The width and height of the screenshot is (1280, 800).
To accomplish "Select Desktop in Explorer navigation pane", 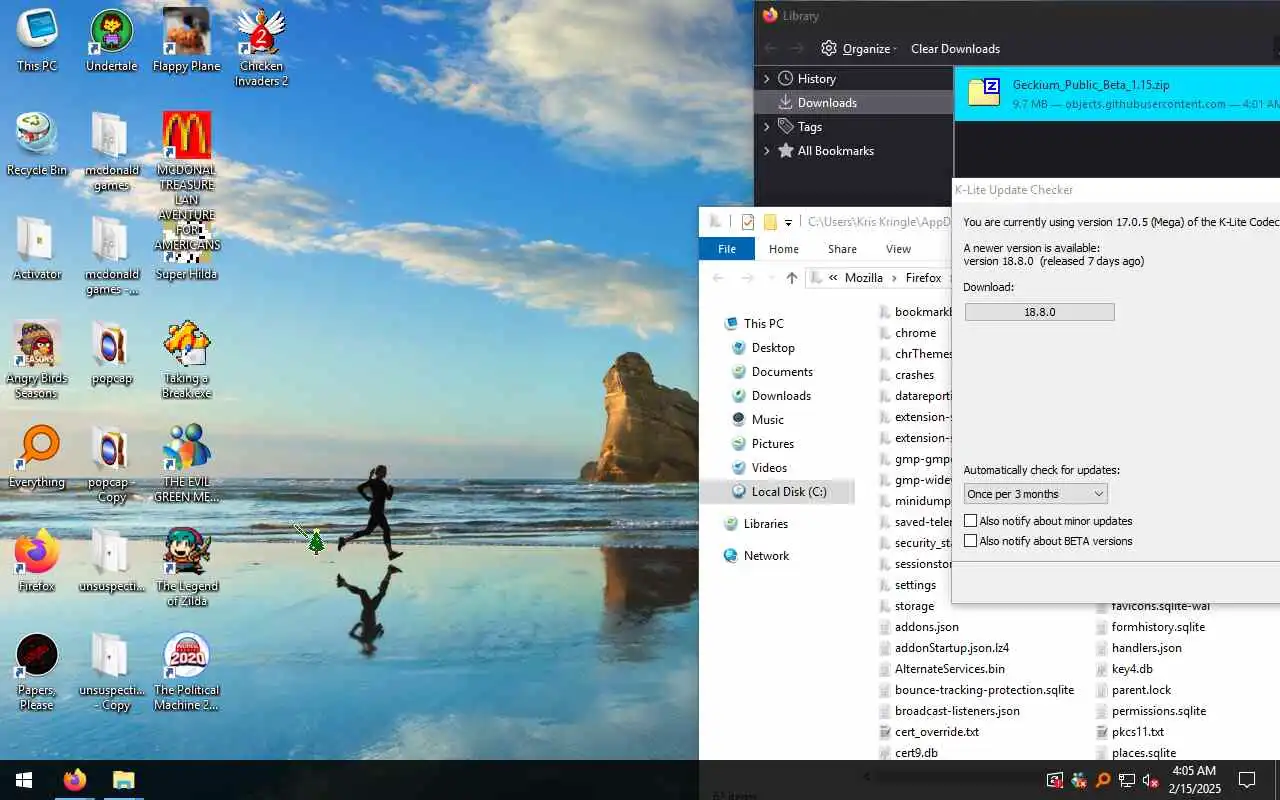I will 773,347.
